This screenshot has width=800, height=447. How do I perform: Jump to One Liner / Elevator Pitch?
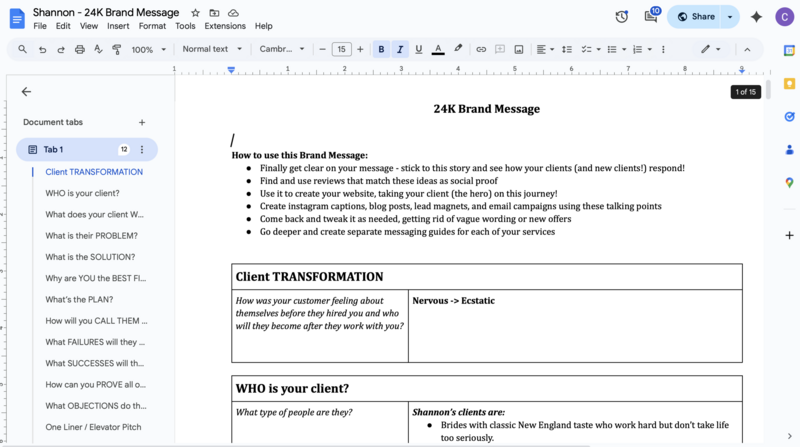coord(93,427)
